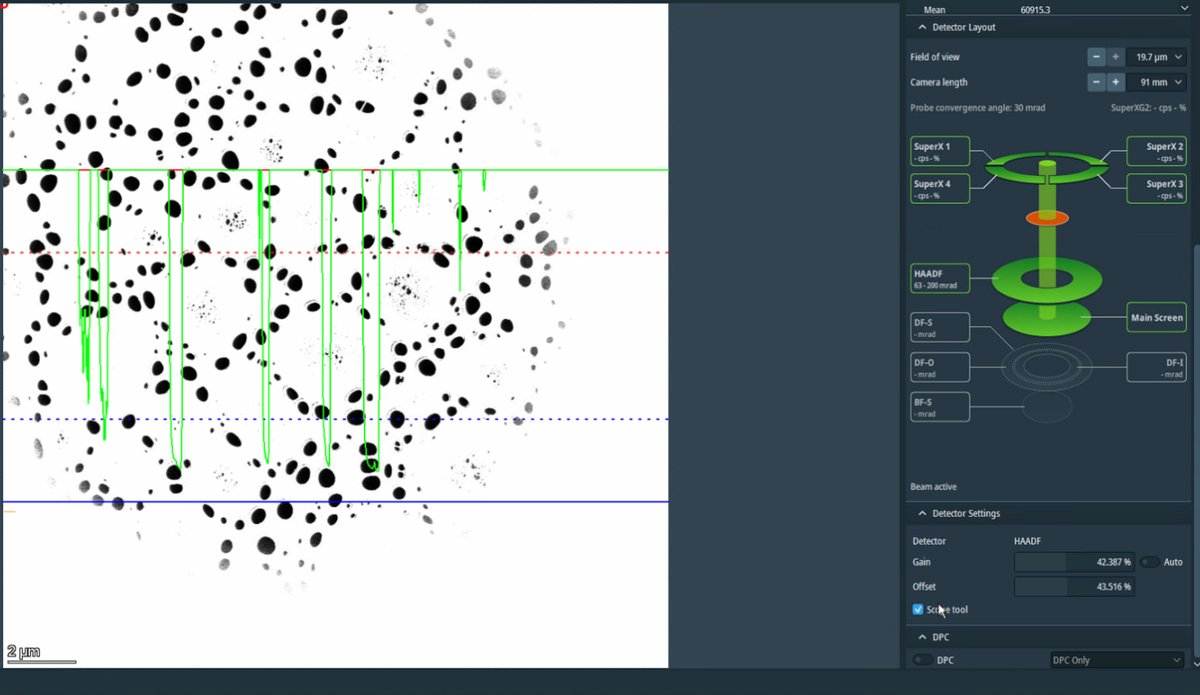Viewport: 1200px width, 695px height.
Task: Select the SuperX 3 detector
Action: 1156,188
